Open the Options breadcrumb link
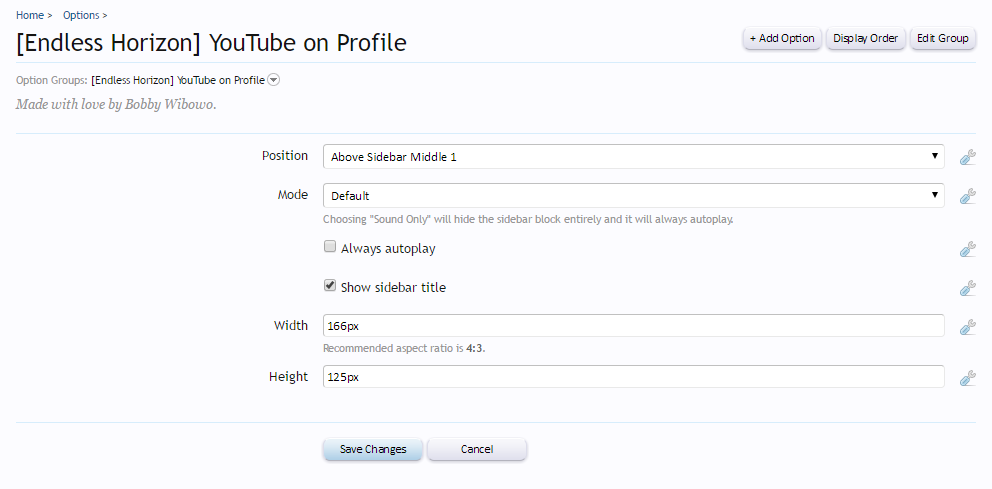 coord(81,15)
